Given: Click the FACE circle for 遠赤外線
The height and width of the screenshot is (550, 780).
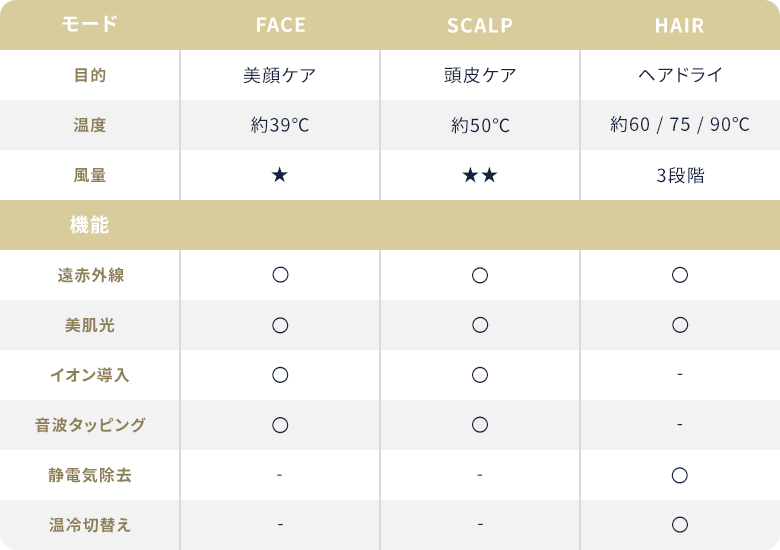Looking at the screenshot, I should (280, 275).
